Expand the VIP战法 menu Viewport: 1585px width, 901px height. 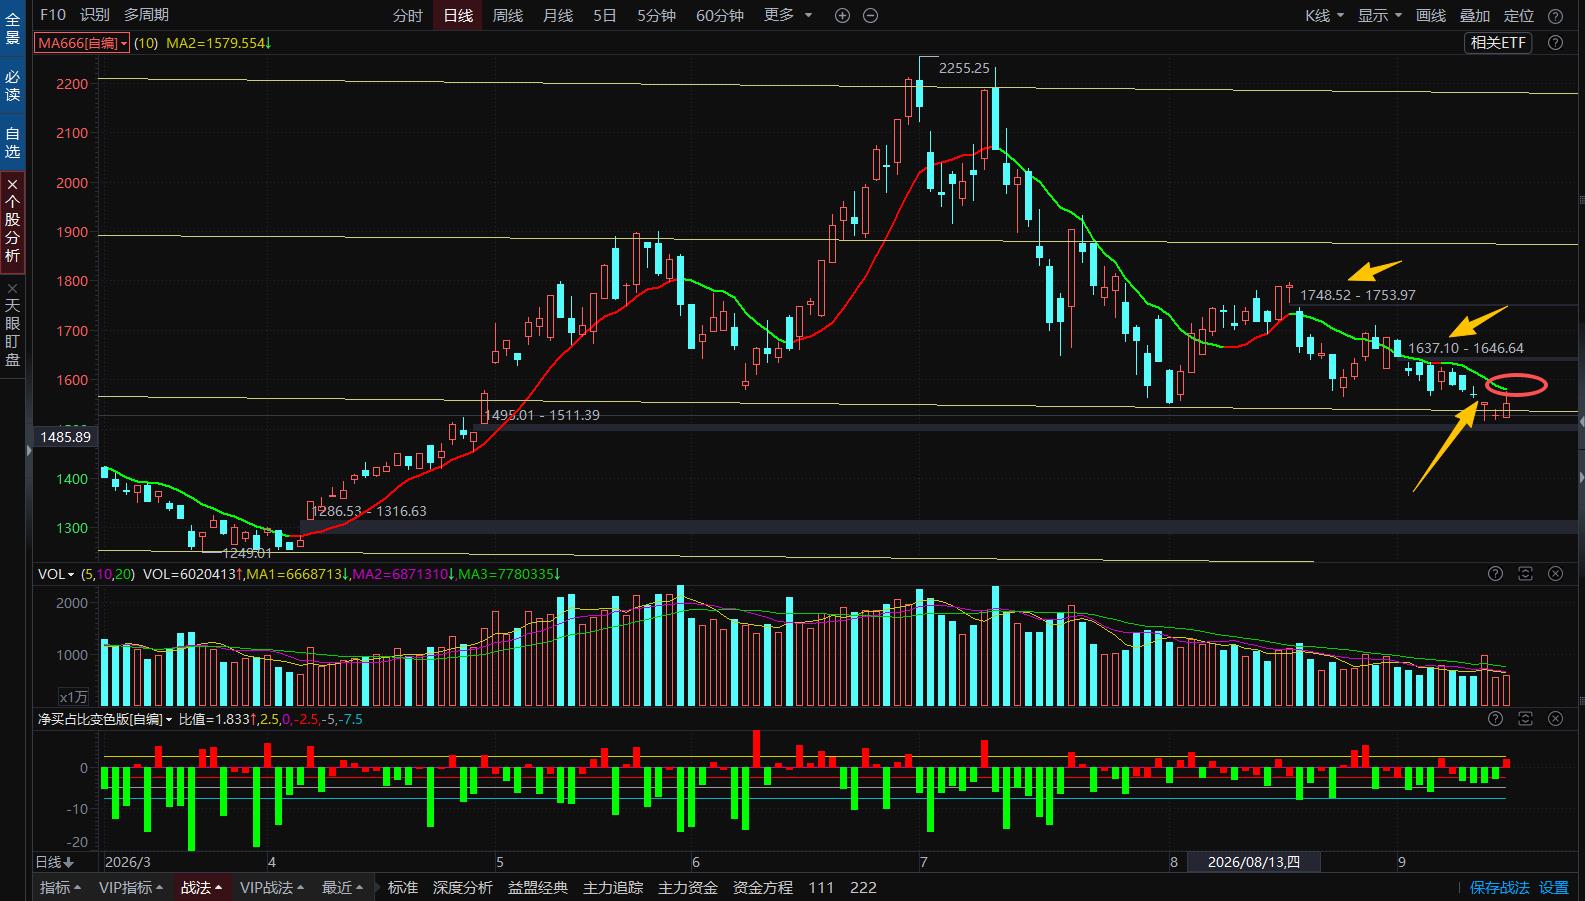(x=273, y=888)
